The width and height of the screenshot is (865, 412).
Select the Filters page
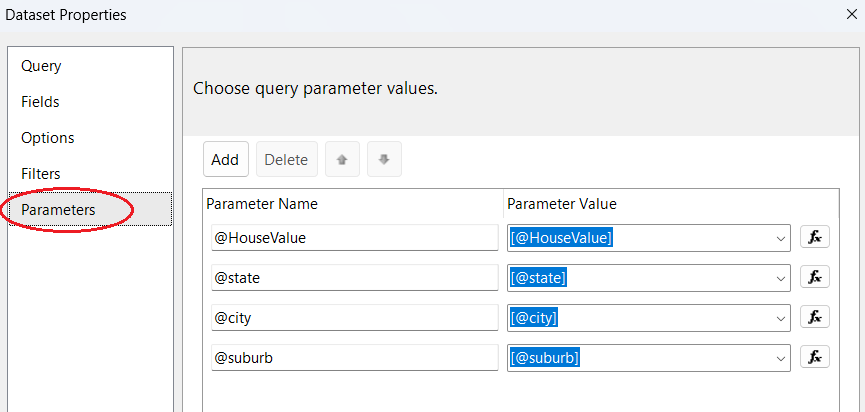(40, 174)
